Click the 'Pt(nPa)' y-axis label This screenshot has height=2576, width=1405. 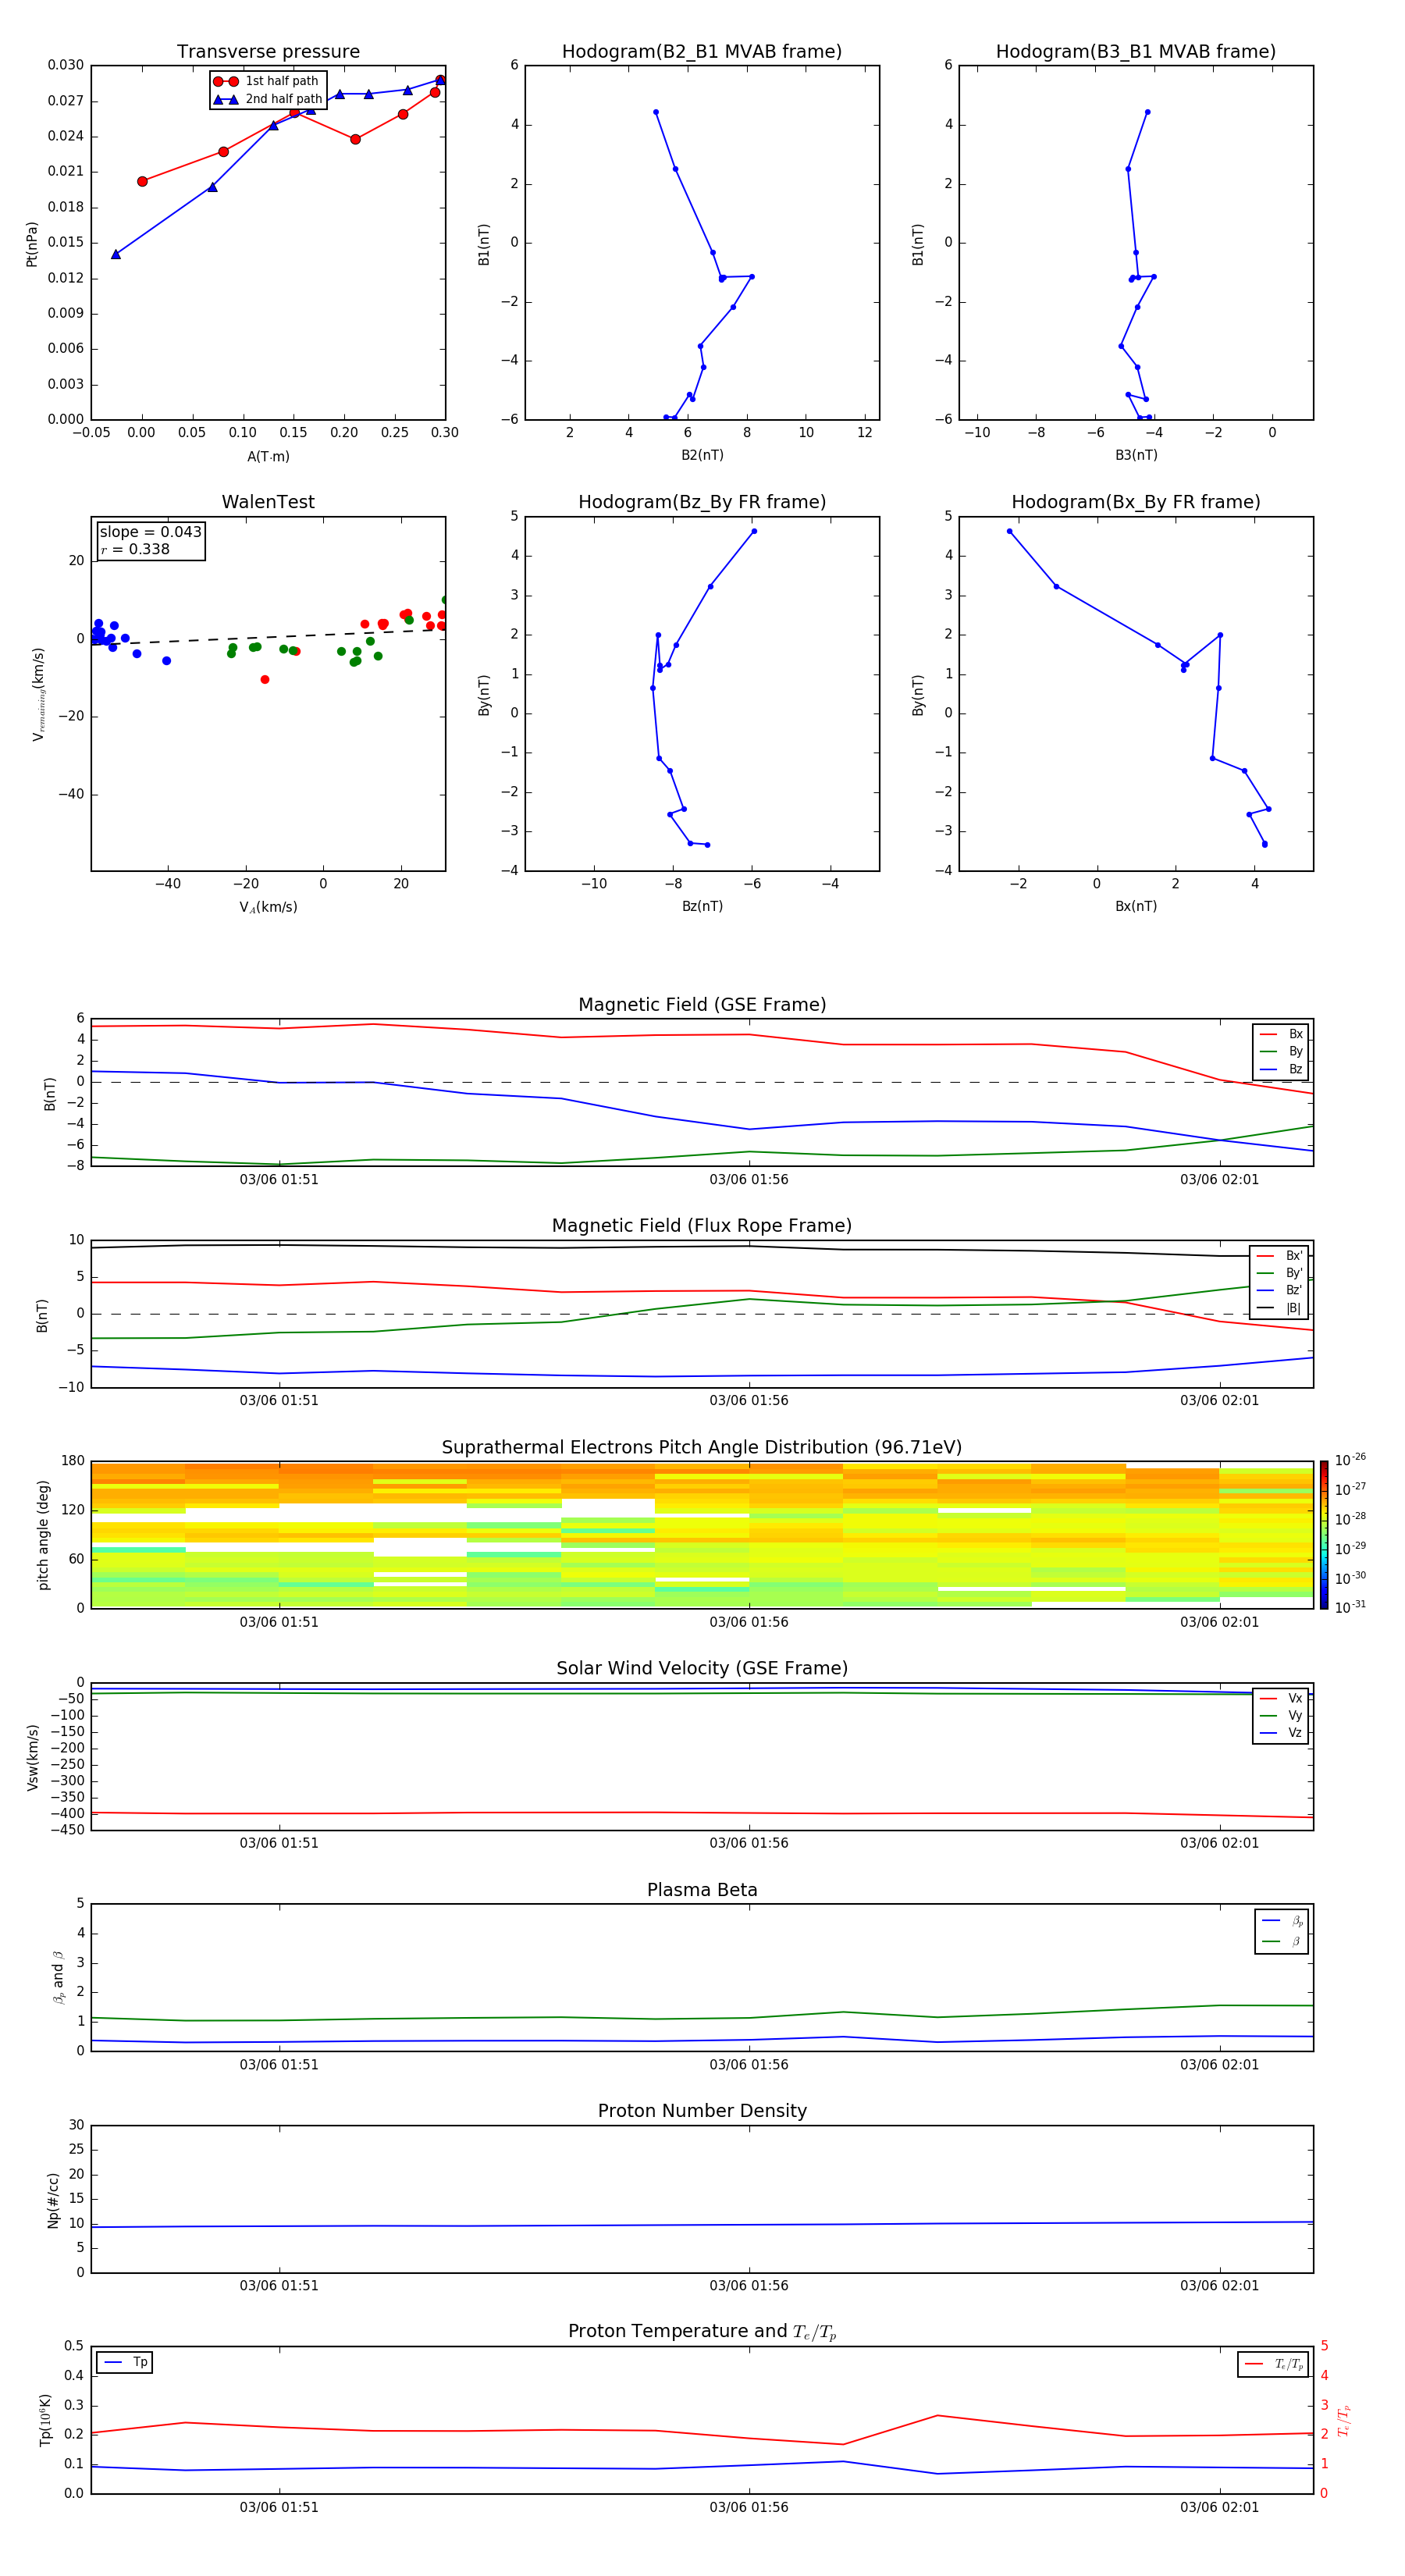coord(32,243)
